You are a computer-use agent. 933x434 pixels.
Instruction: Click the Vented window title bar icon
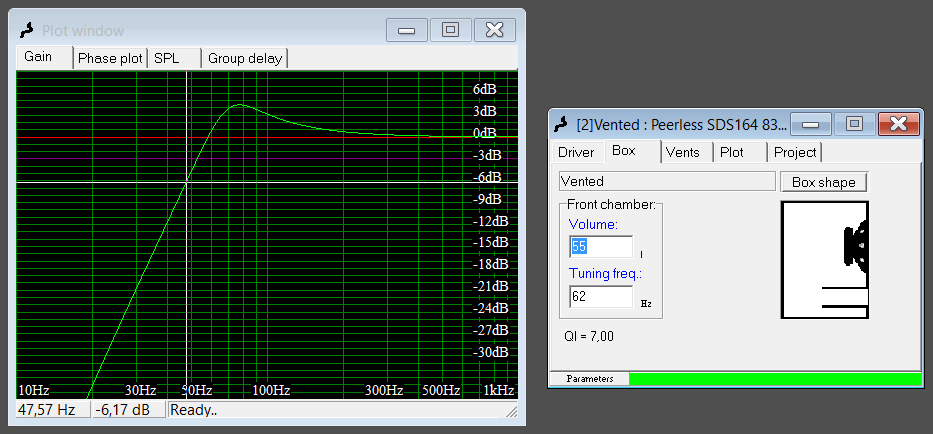[562, 124]
